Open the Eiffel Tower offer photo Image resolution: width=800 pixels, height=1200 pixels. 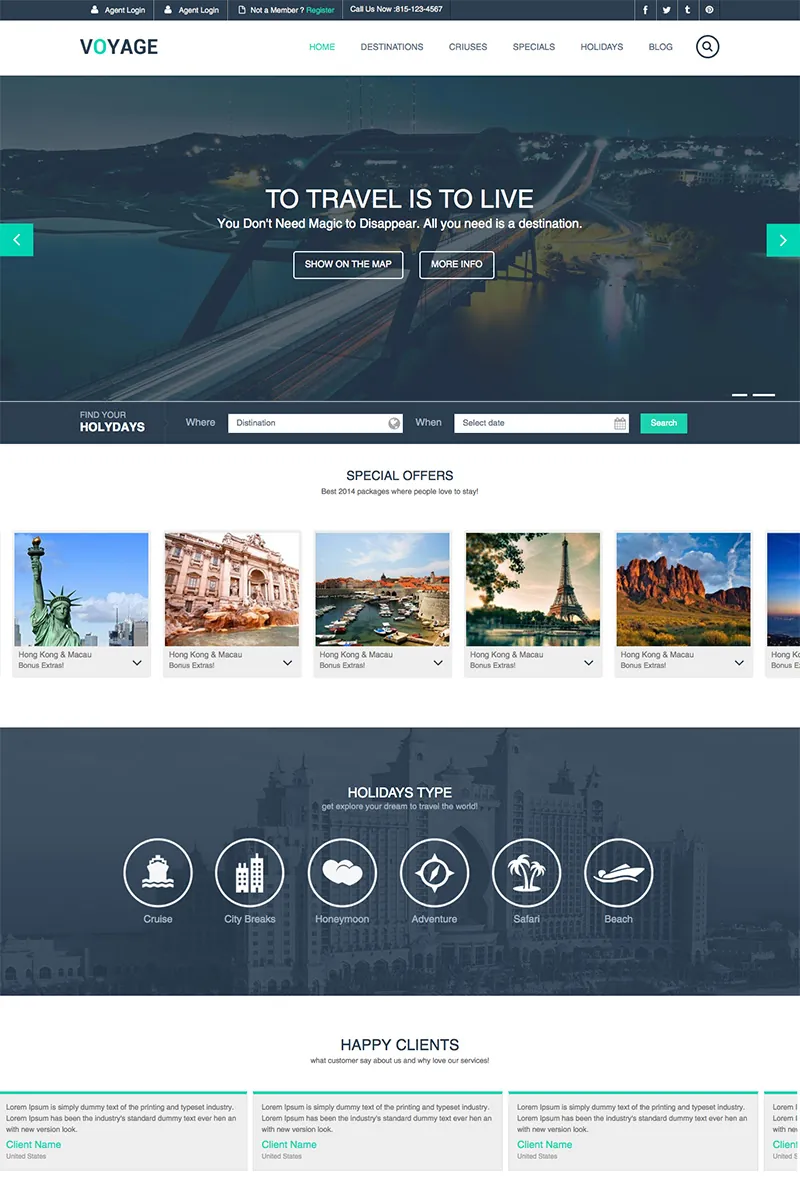coord(533,589)
